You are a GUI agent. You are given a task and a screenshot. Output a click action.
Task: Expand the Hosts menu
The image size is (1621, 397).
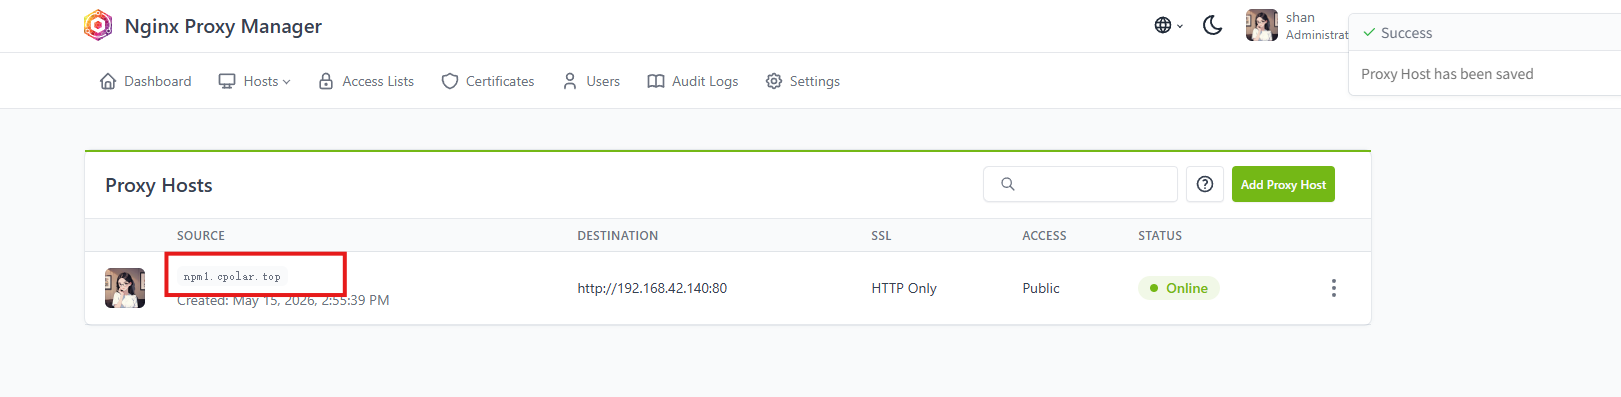[255, 81]
